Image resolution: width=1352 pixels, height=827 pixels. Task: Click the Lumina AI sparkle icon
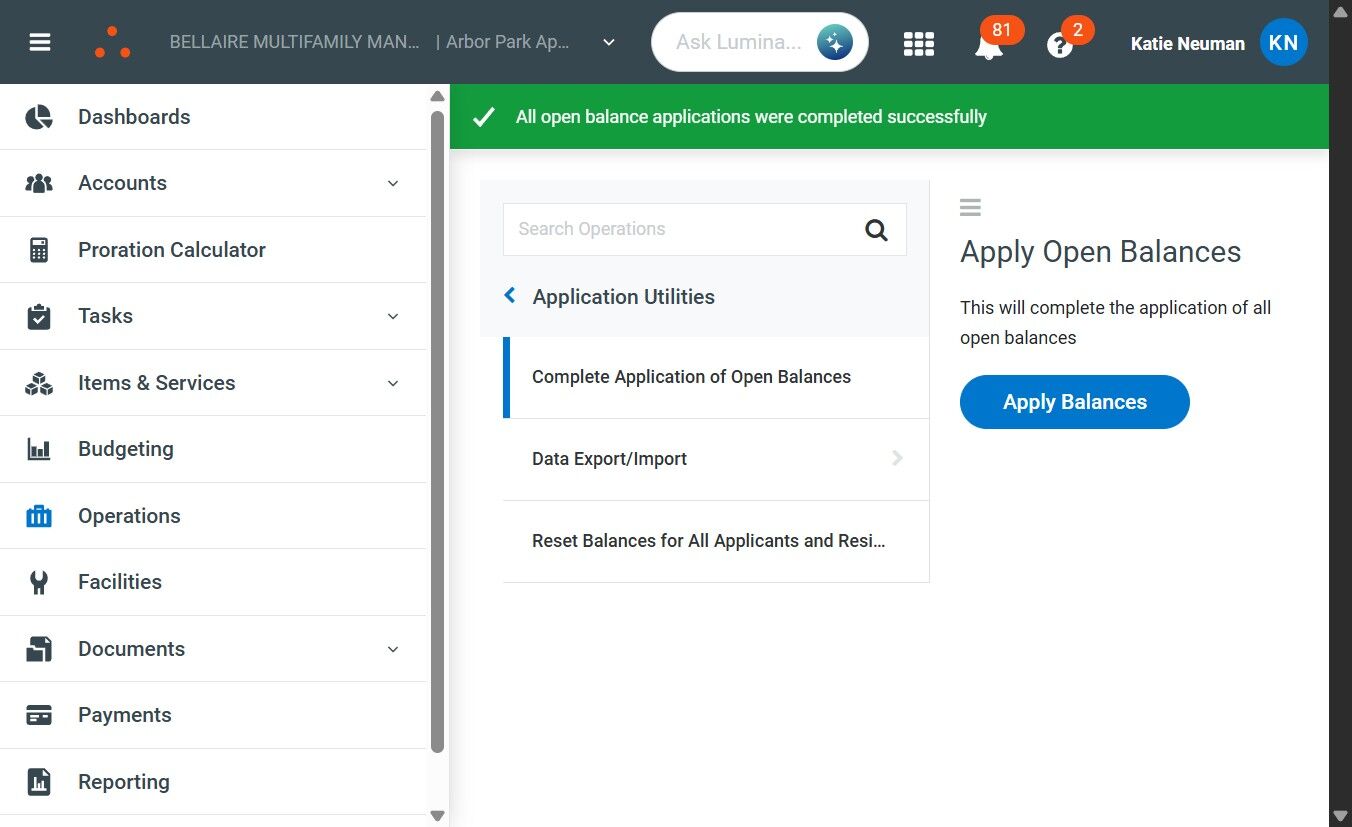tap(834, 42)
